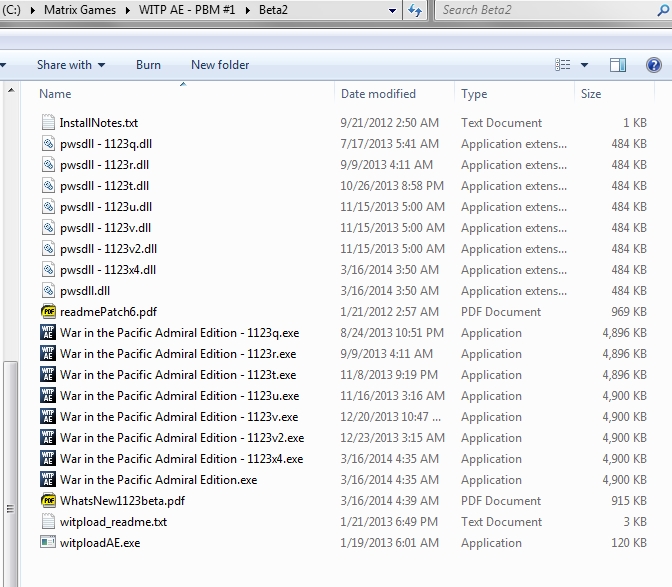Click the pwsdll - 1123r.dll file icon
Viewport: 672px width, 587px height.
pos(48,165)
